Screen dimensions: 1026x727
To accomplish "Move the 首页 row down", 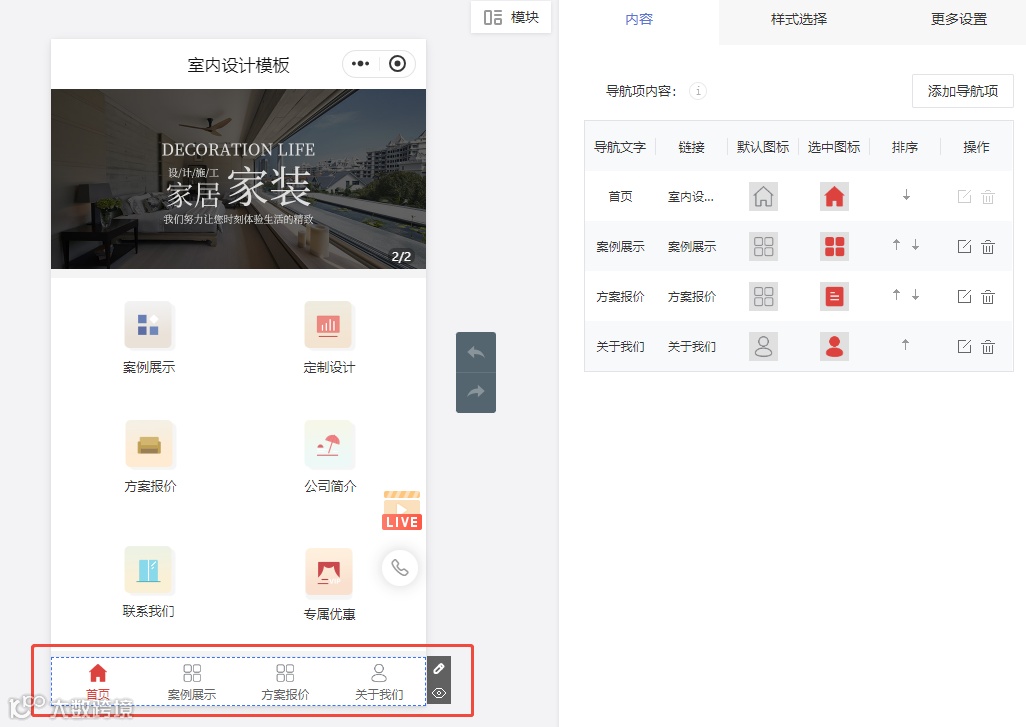I will pos(906,195).
